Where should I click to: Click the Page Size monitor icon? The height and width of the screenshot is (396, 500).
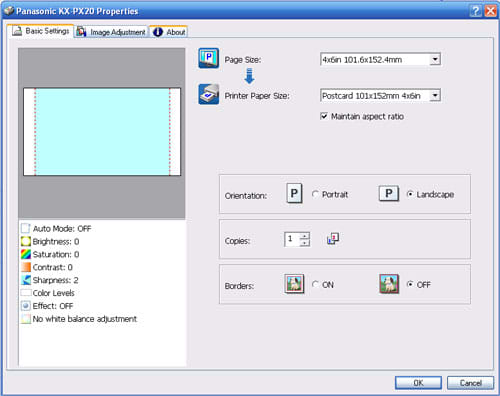click(209, 58)
